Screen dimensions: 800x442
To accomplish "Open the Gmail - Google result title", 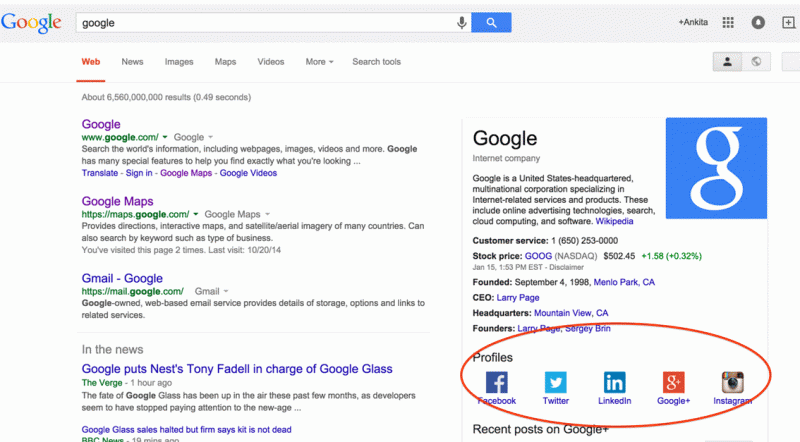I will click(122, 278).
